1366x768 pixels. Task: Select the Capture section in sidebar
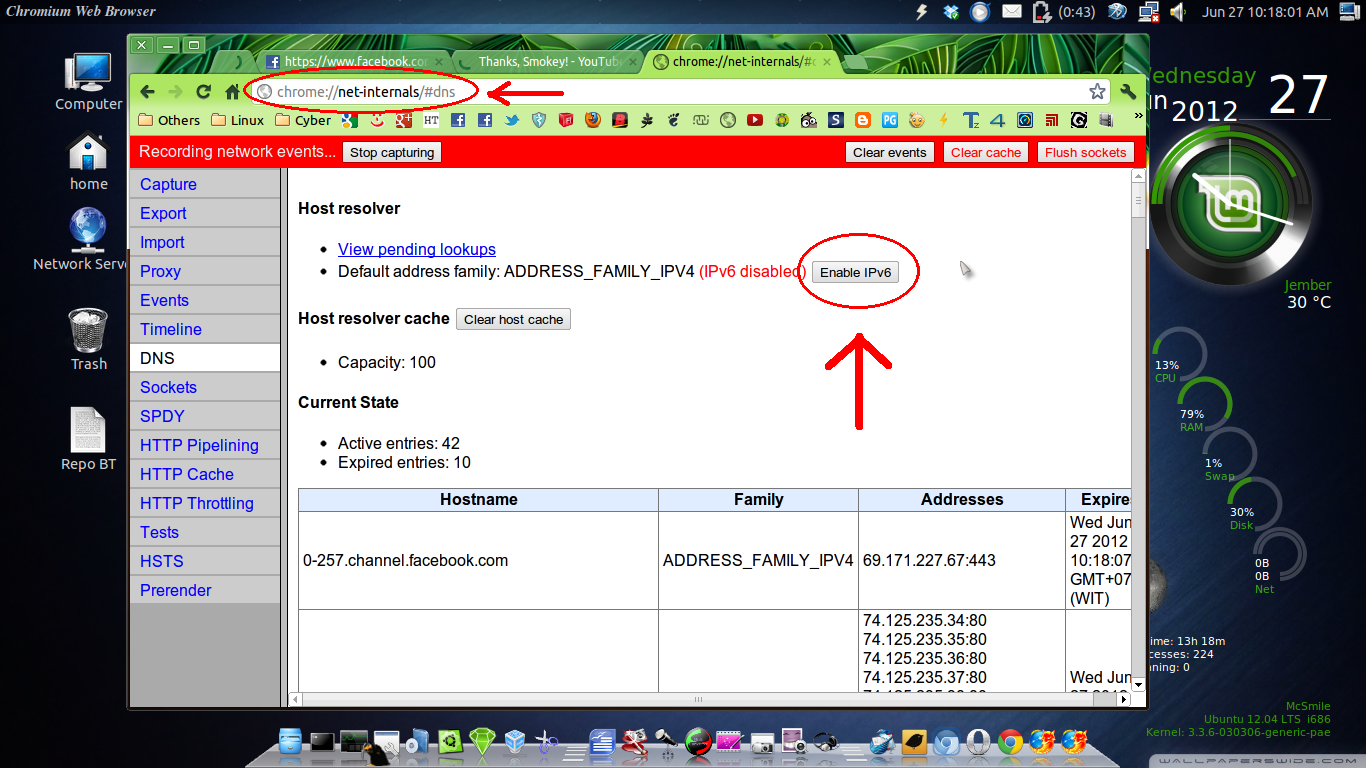(x=205, y=184)
